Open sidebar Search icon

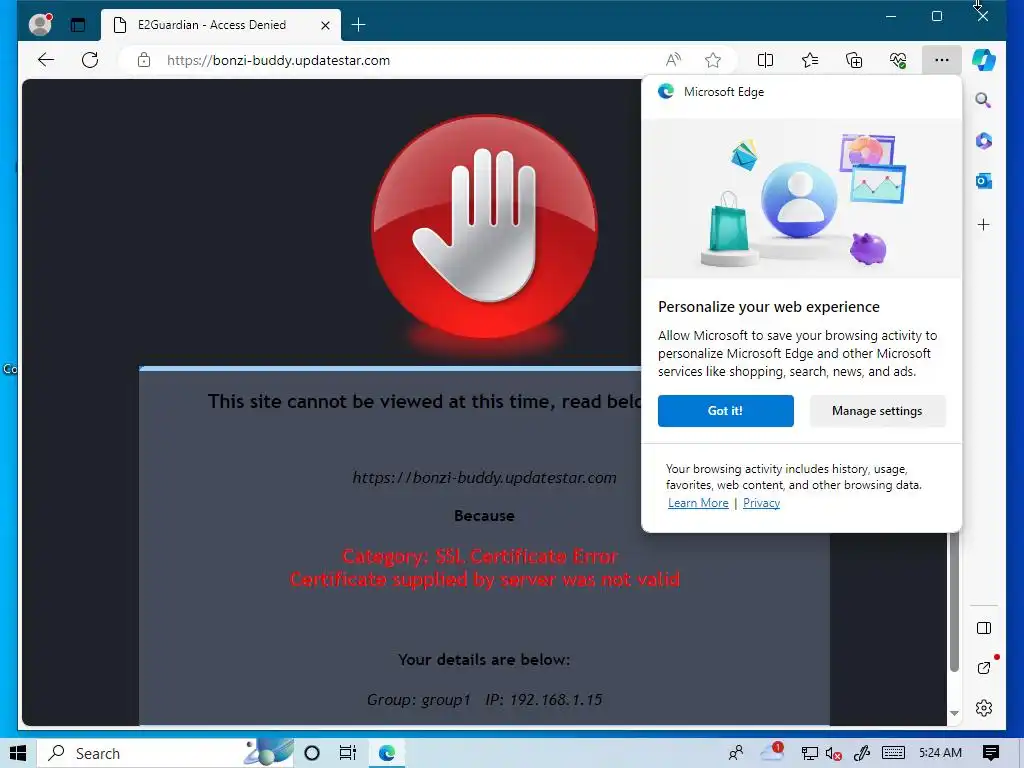pyautogui.click(x=984, y=100)
